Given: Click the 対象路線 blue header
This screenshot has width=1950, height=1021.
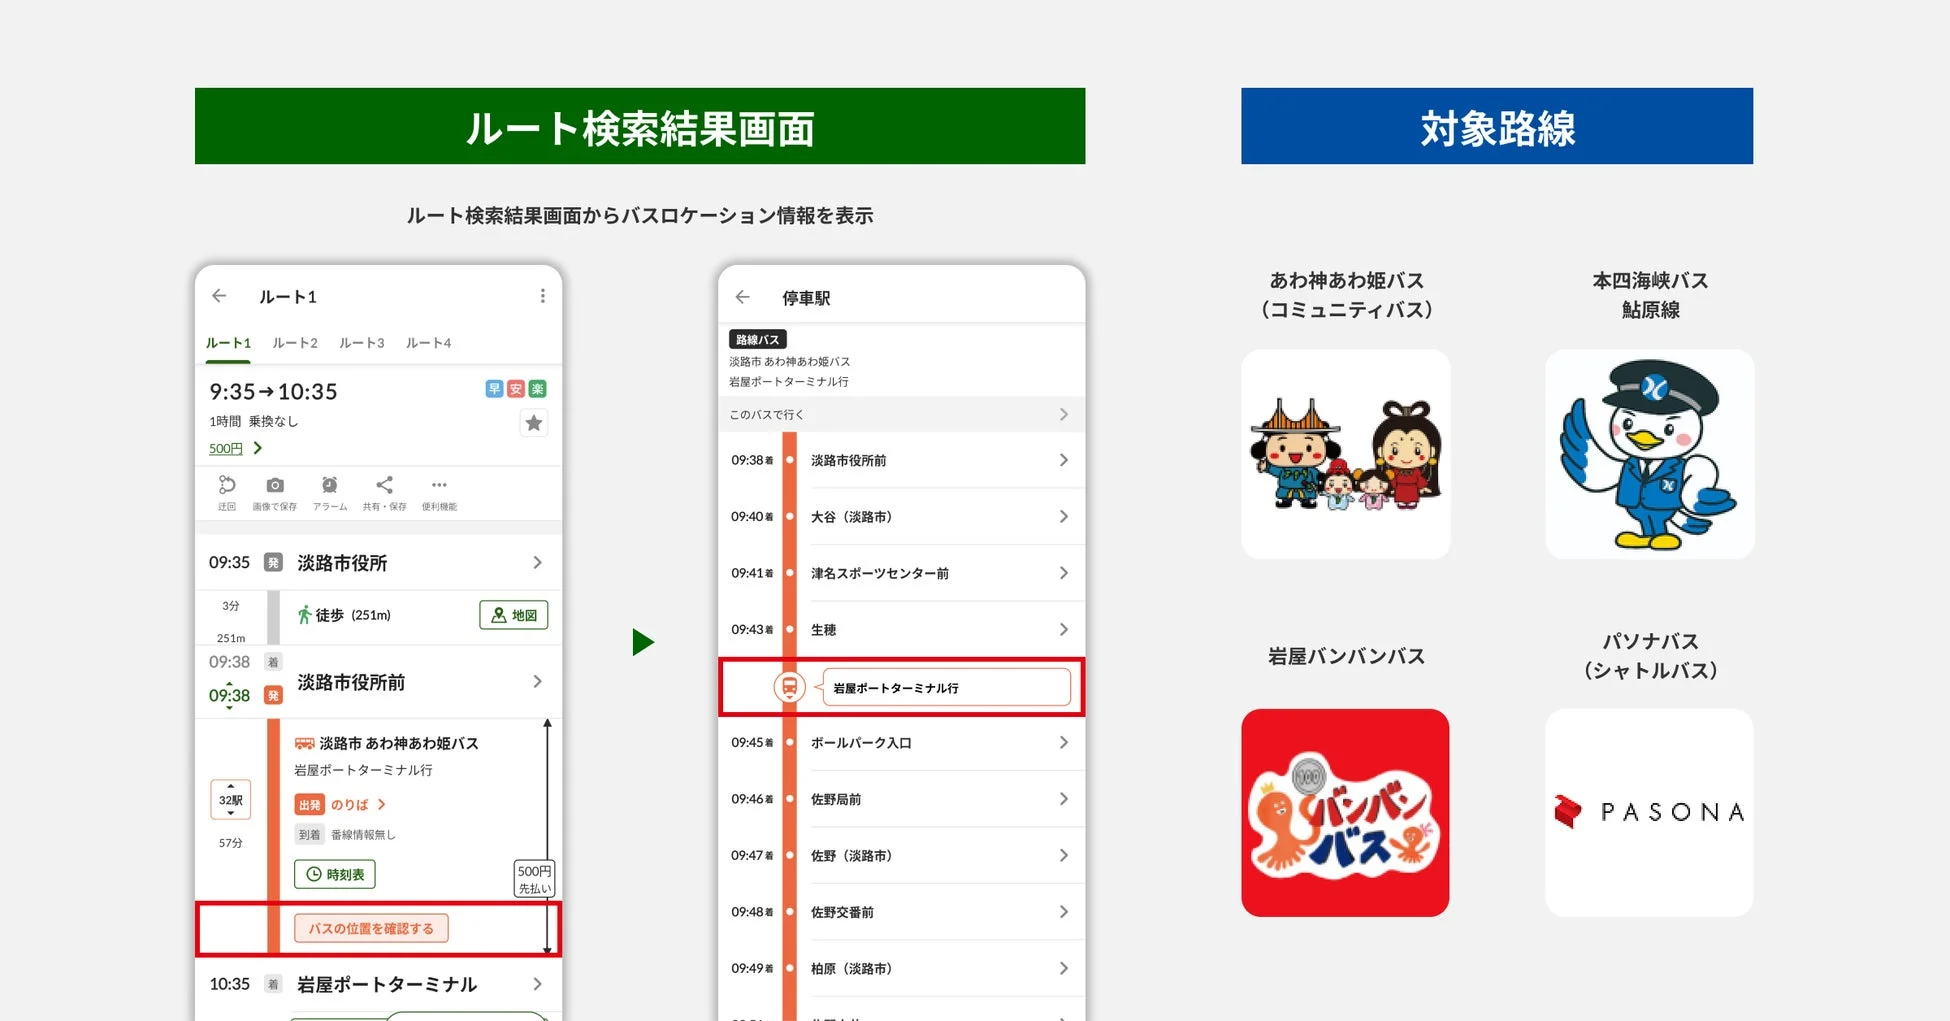Looking at the screenshot, I should tap(1497, 126).
